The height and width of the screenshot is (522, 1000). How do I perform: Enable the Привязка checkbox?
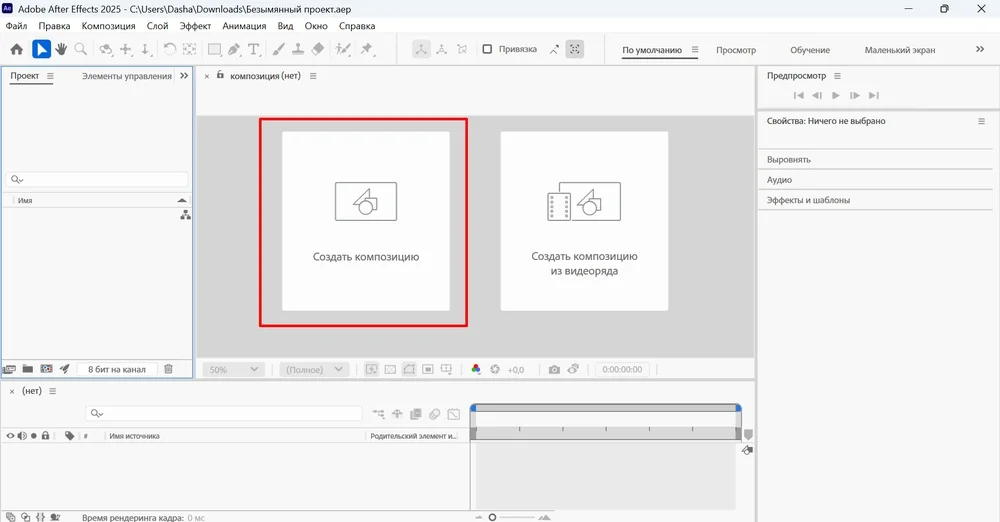[487, 49]
